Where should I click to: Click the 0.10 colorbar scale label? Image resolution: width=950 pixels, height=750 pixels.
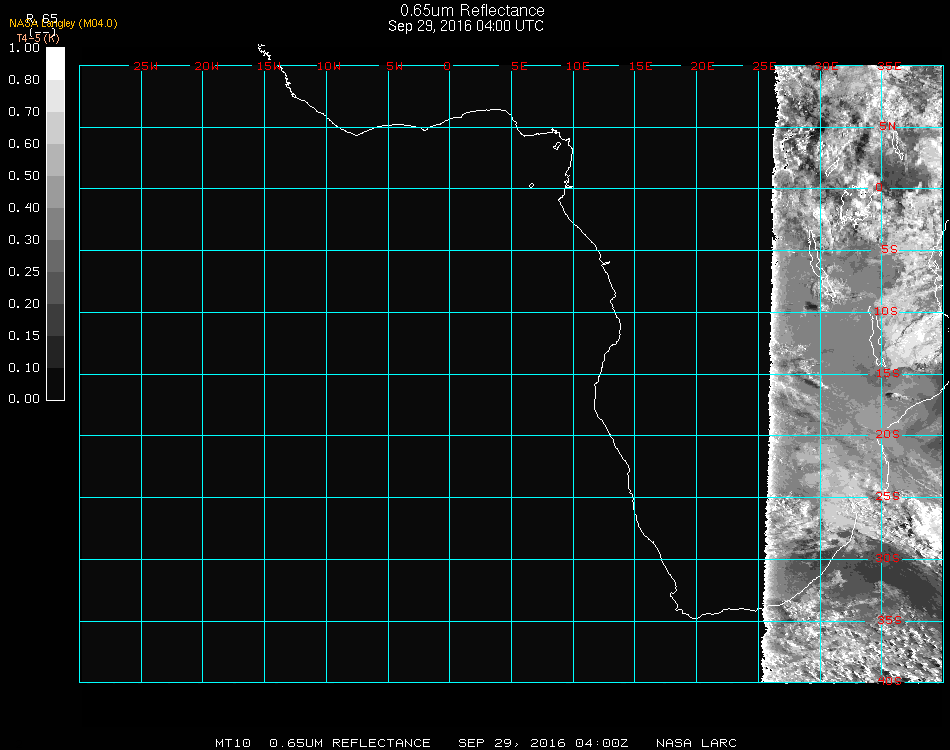(23, 368)
